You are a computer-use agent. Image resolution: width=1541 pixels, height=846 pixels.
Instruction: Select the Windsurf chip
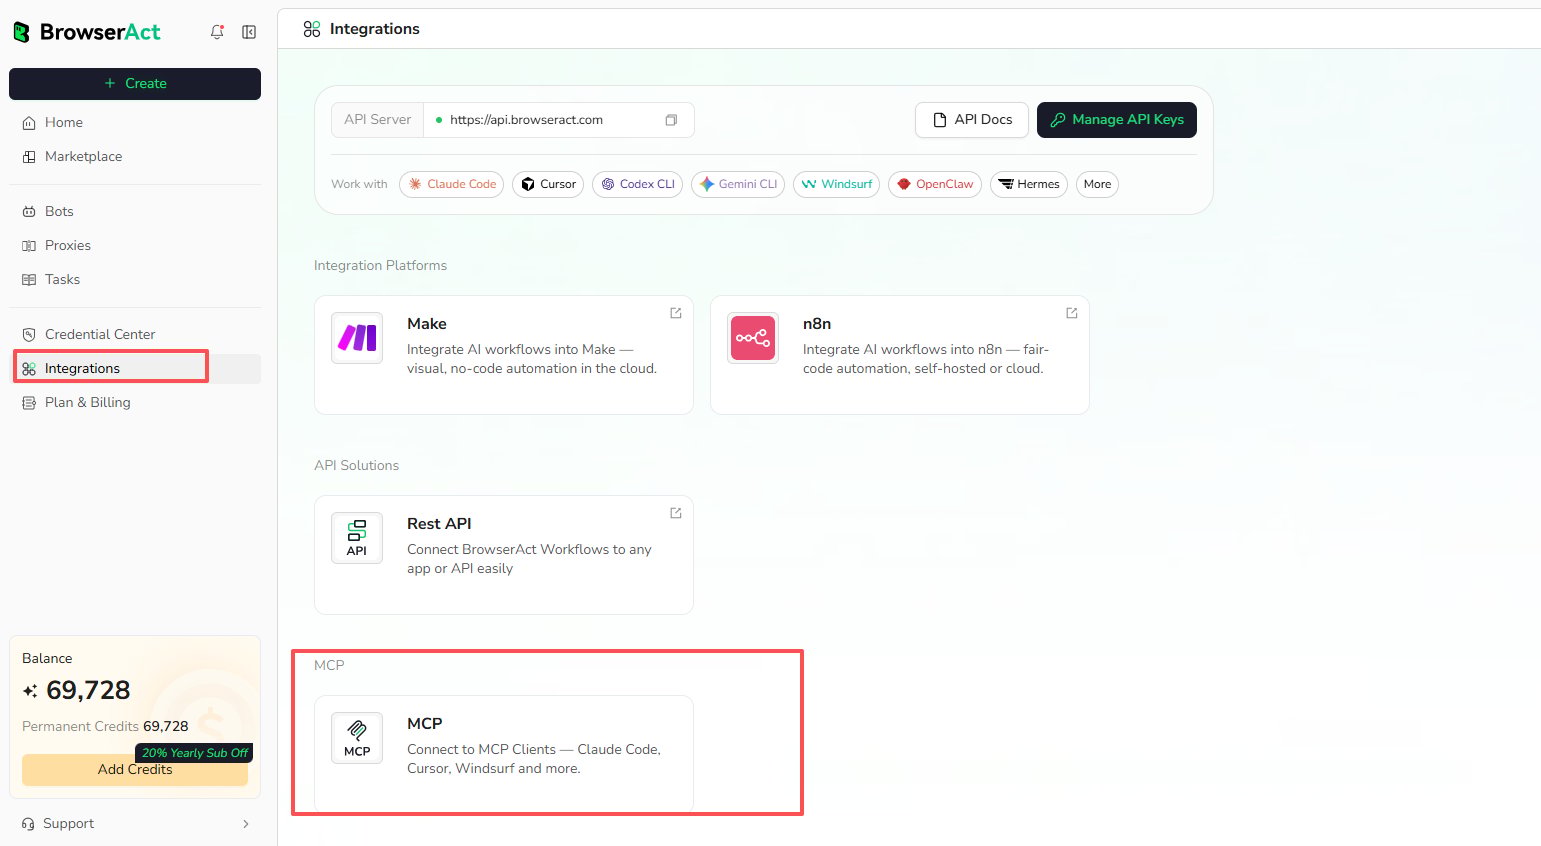point(836,184)
